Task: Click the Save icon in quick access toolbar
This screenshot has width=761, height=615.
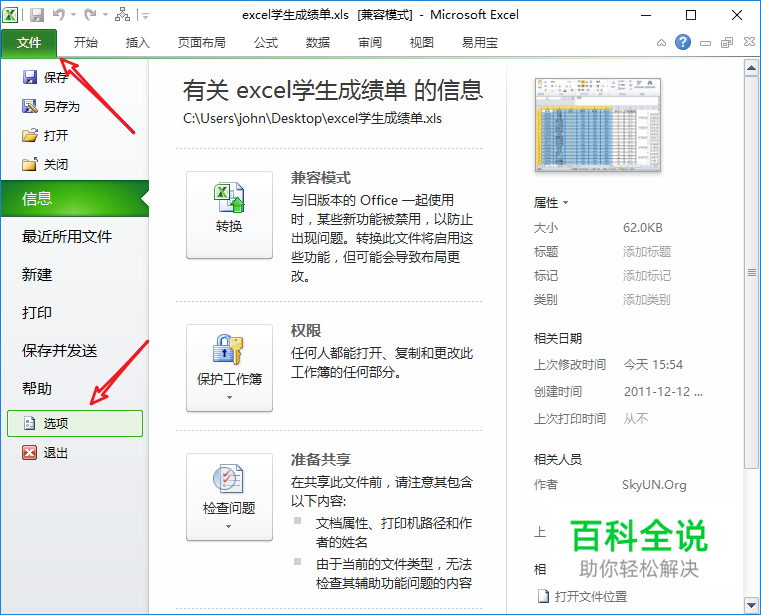Action: click(37, 15)
